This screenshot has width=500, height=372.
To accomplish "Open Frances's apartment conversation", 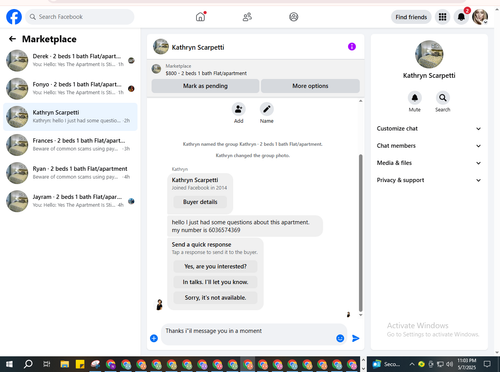I will [70, 145].
